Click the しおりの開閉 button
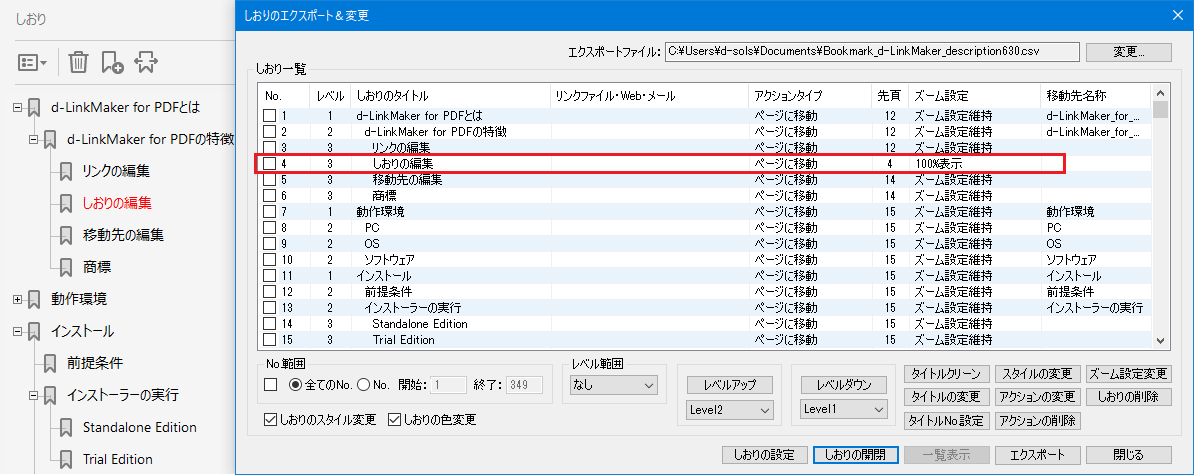This screenshot has width=1194, height=475. click(855, 454)
